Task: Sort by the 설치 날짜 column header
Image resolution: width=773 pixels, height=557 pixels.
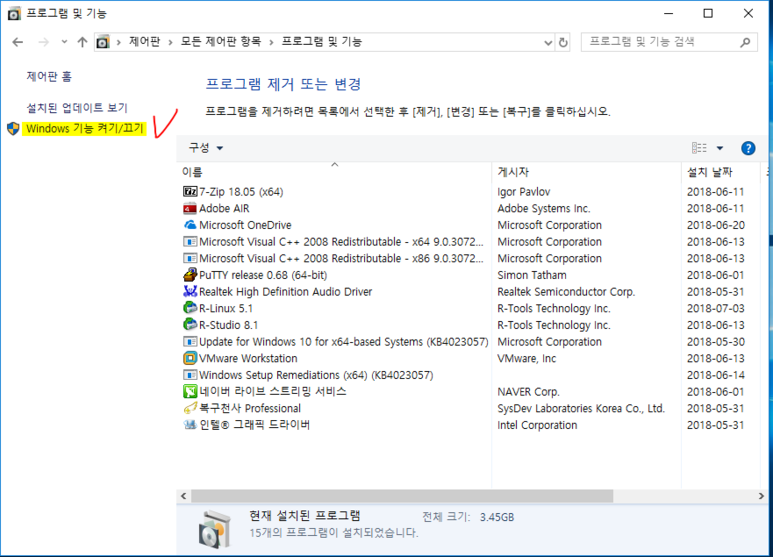Action: pos(709,172)
